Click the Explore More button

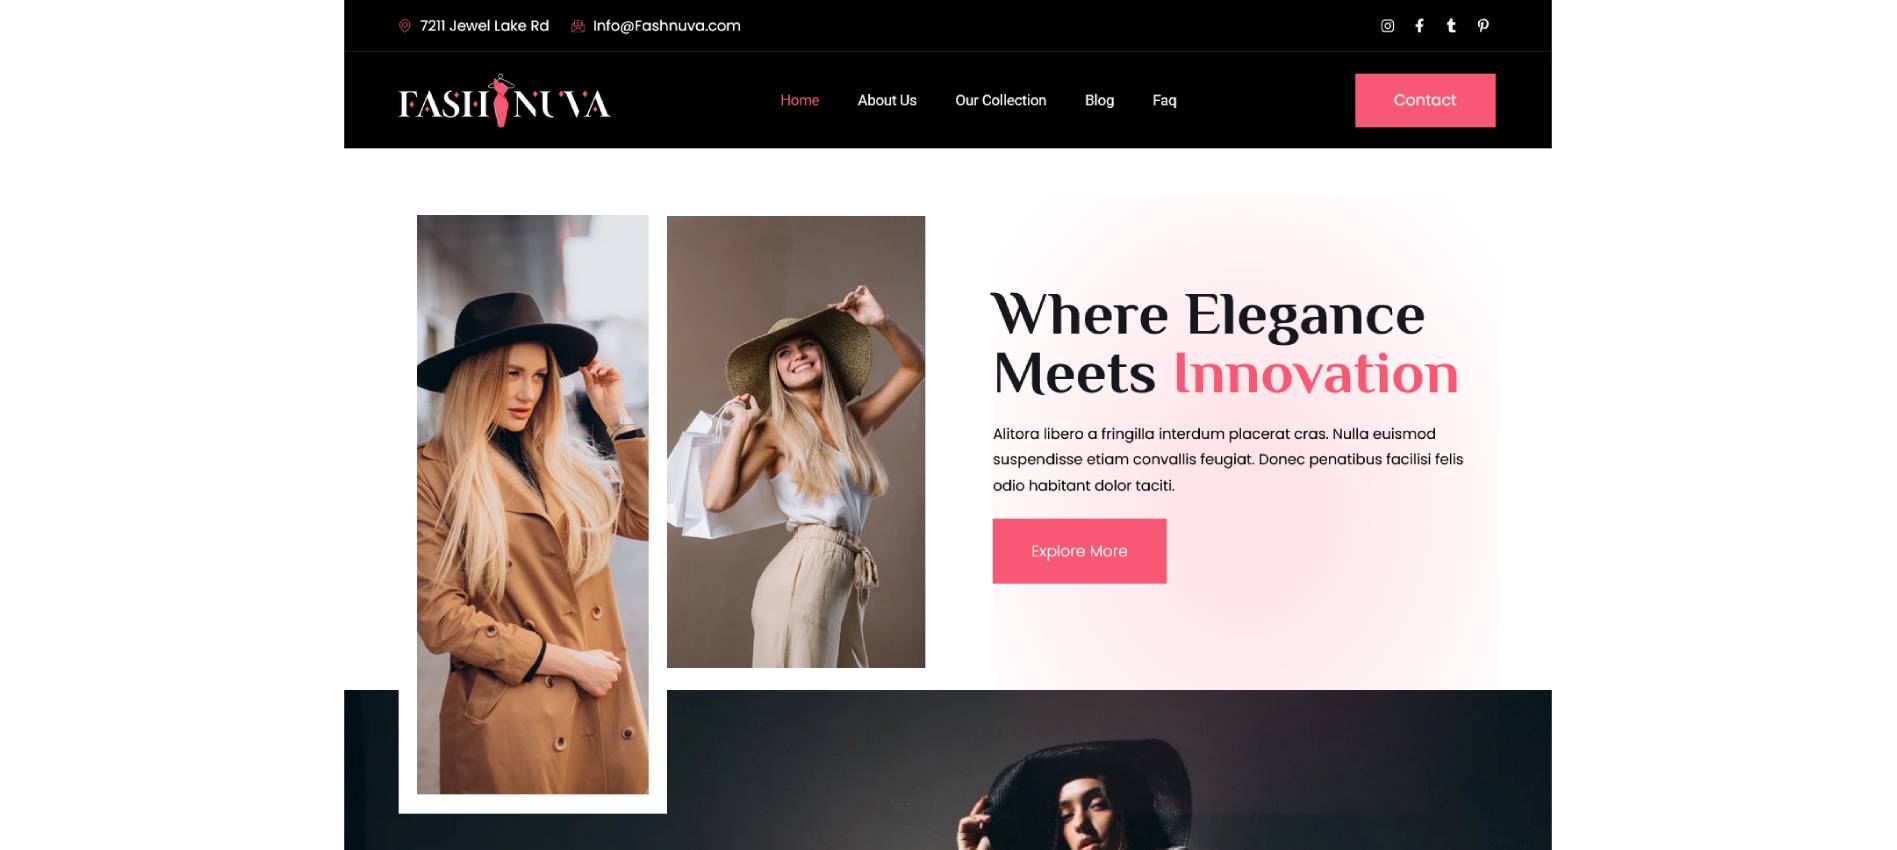pyautogui.click(x=1079, y=551)
